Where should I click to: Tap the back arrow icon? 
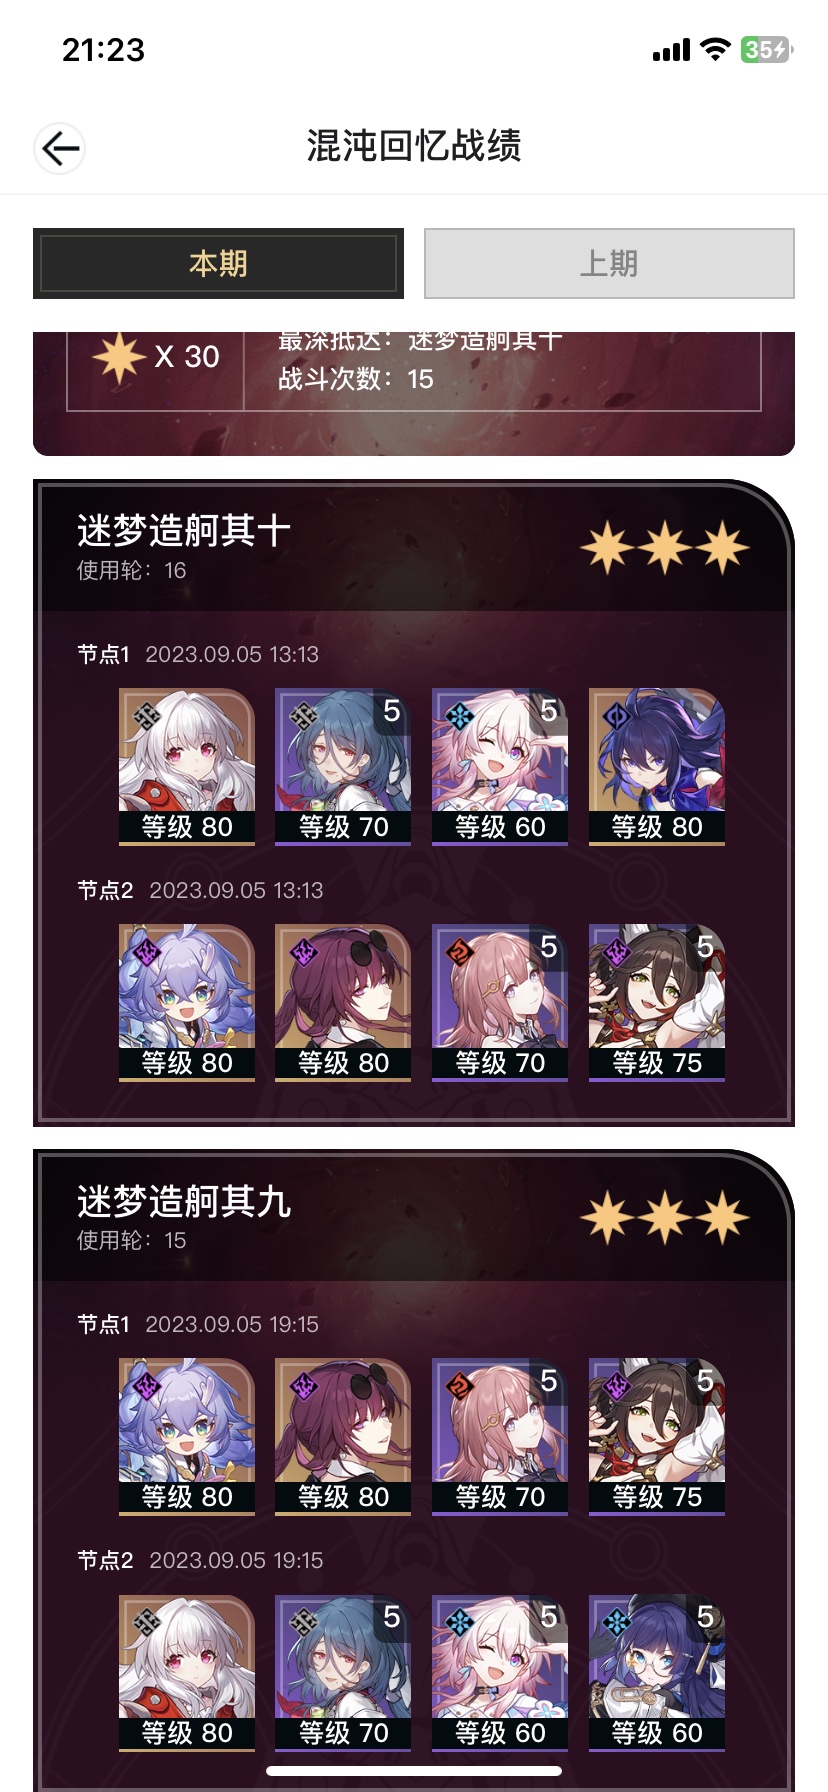[x=60, y=148]
